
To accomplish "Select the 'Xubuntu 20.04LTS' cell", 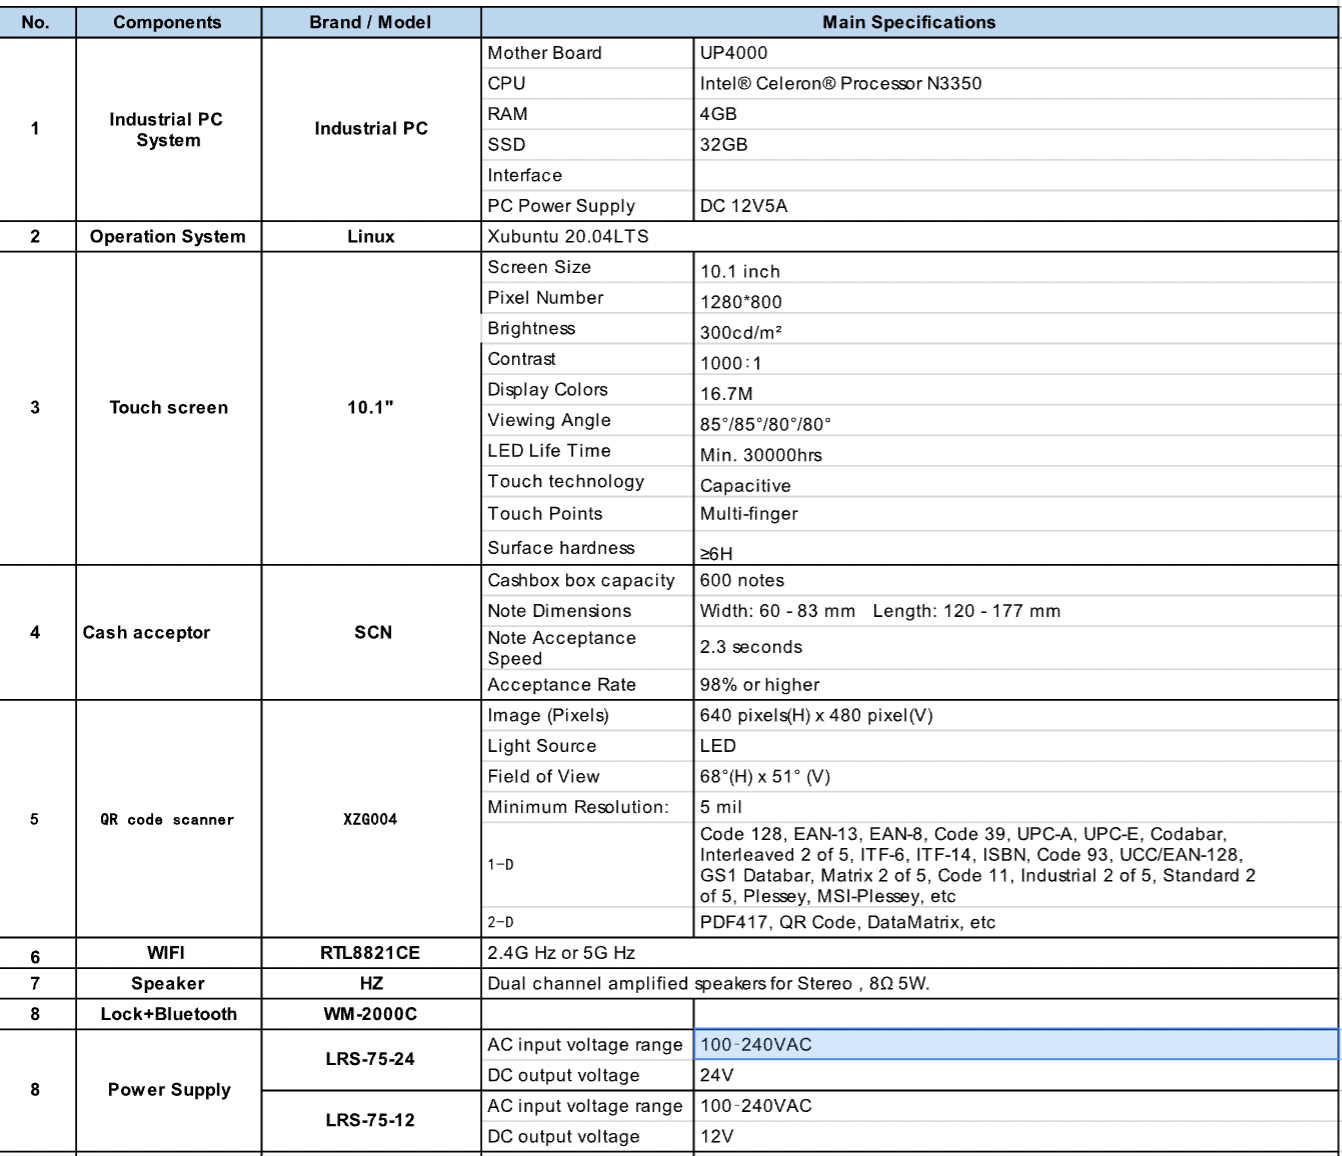I will [909, 237].
